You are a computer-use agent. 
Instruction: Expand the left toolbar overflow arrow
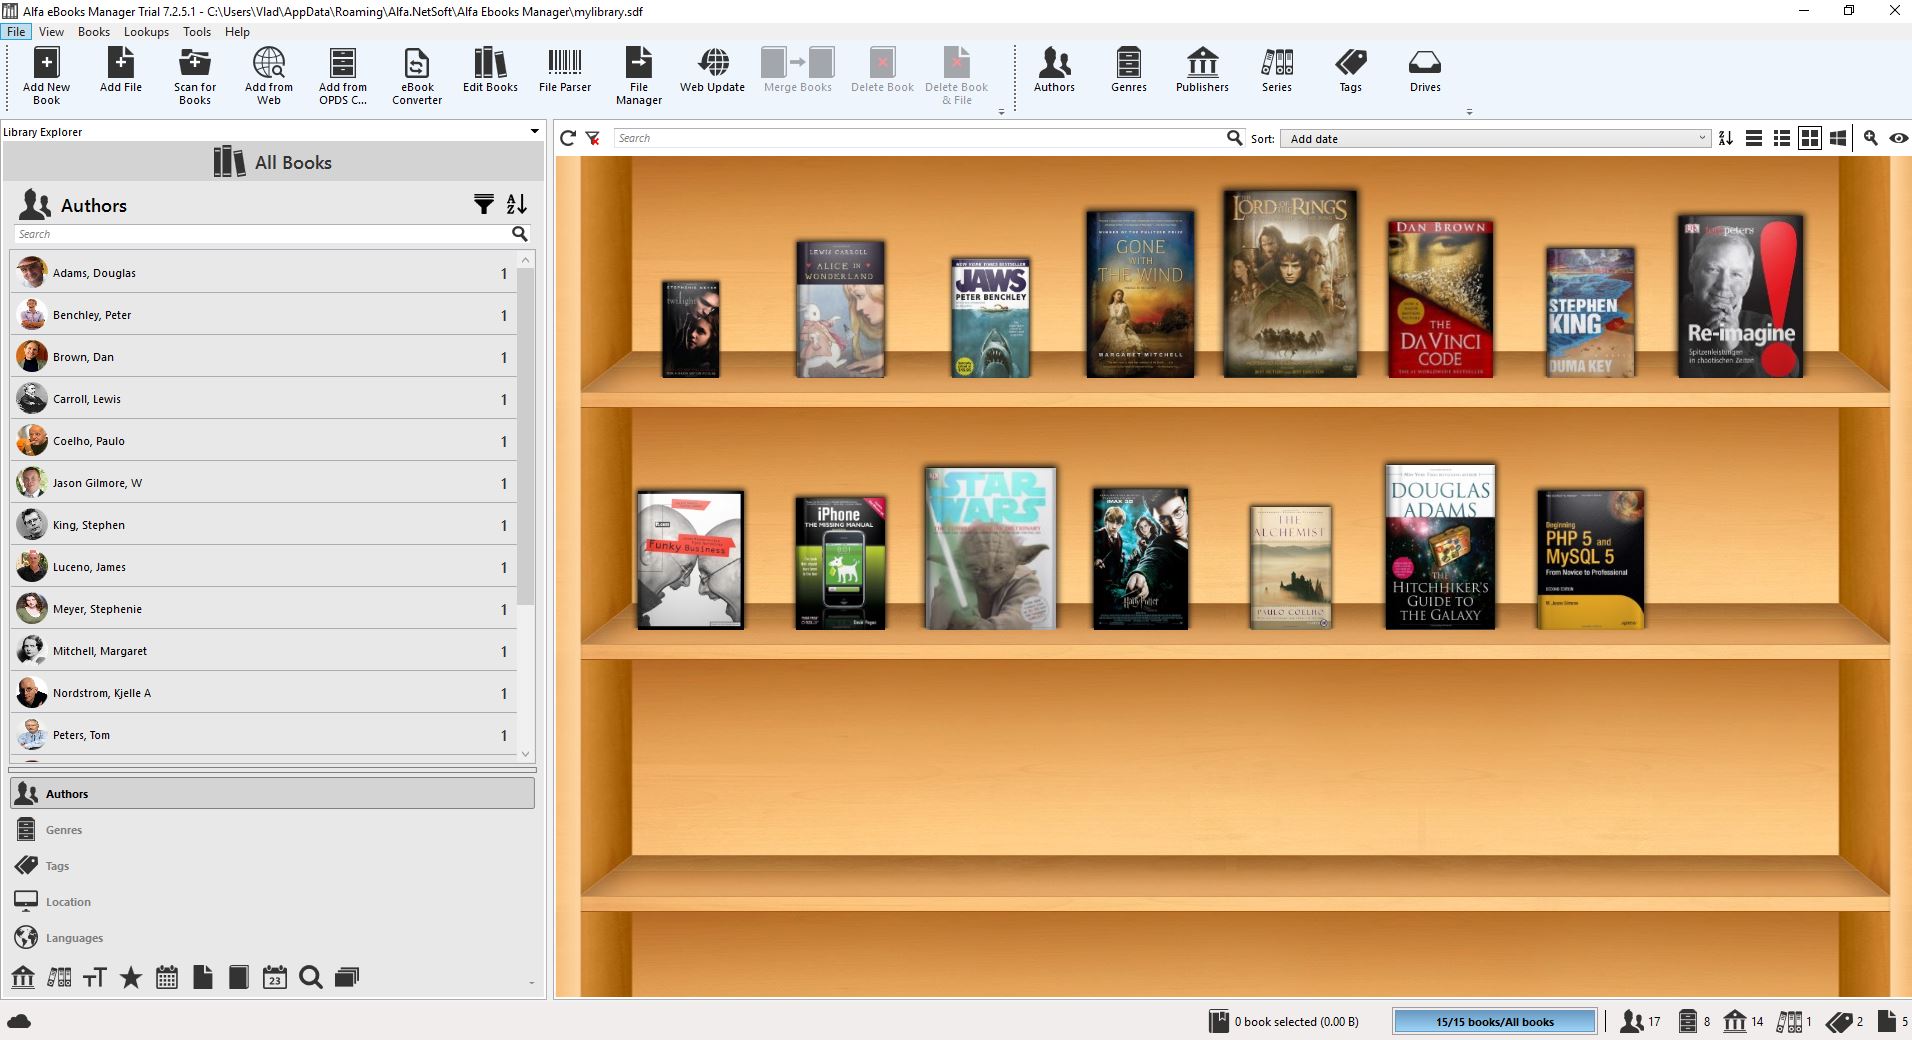pos(1001,113)
